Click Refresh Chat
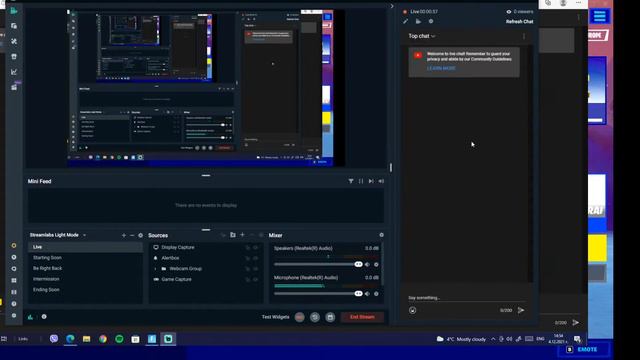The width and height of the screenshot is (640, 360). (519, 22)
